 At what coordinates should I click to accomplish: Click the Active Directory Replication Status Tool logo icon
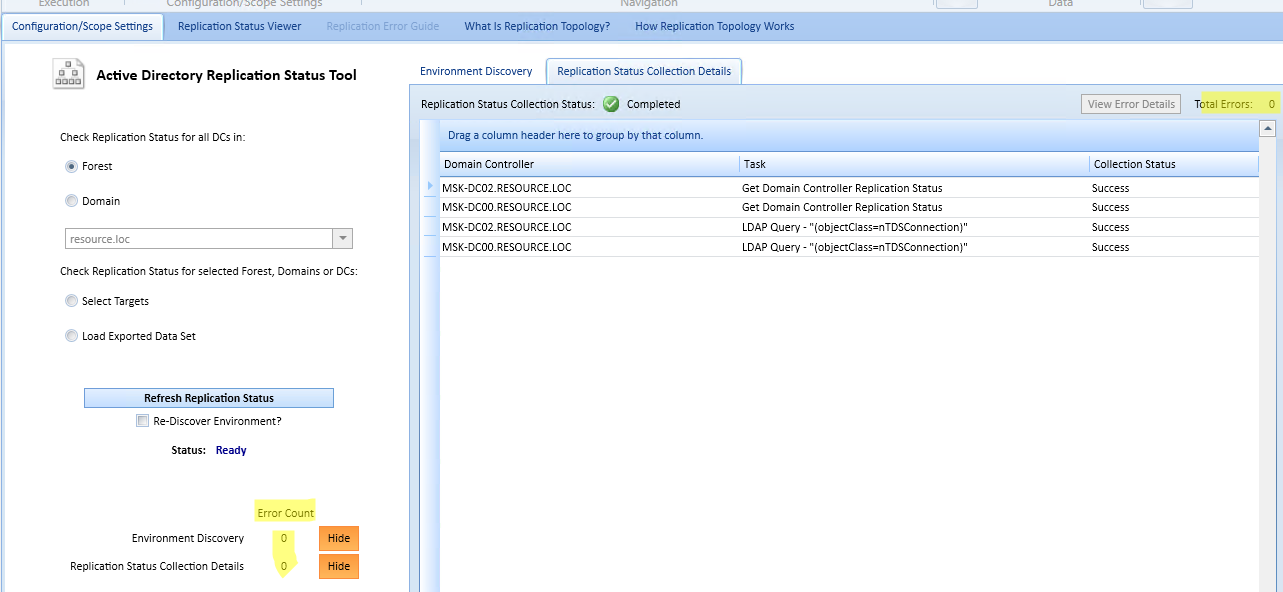click(69, 74)
